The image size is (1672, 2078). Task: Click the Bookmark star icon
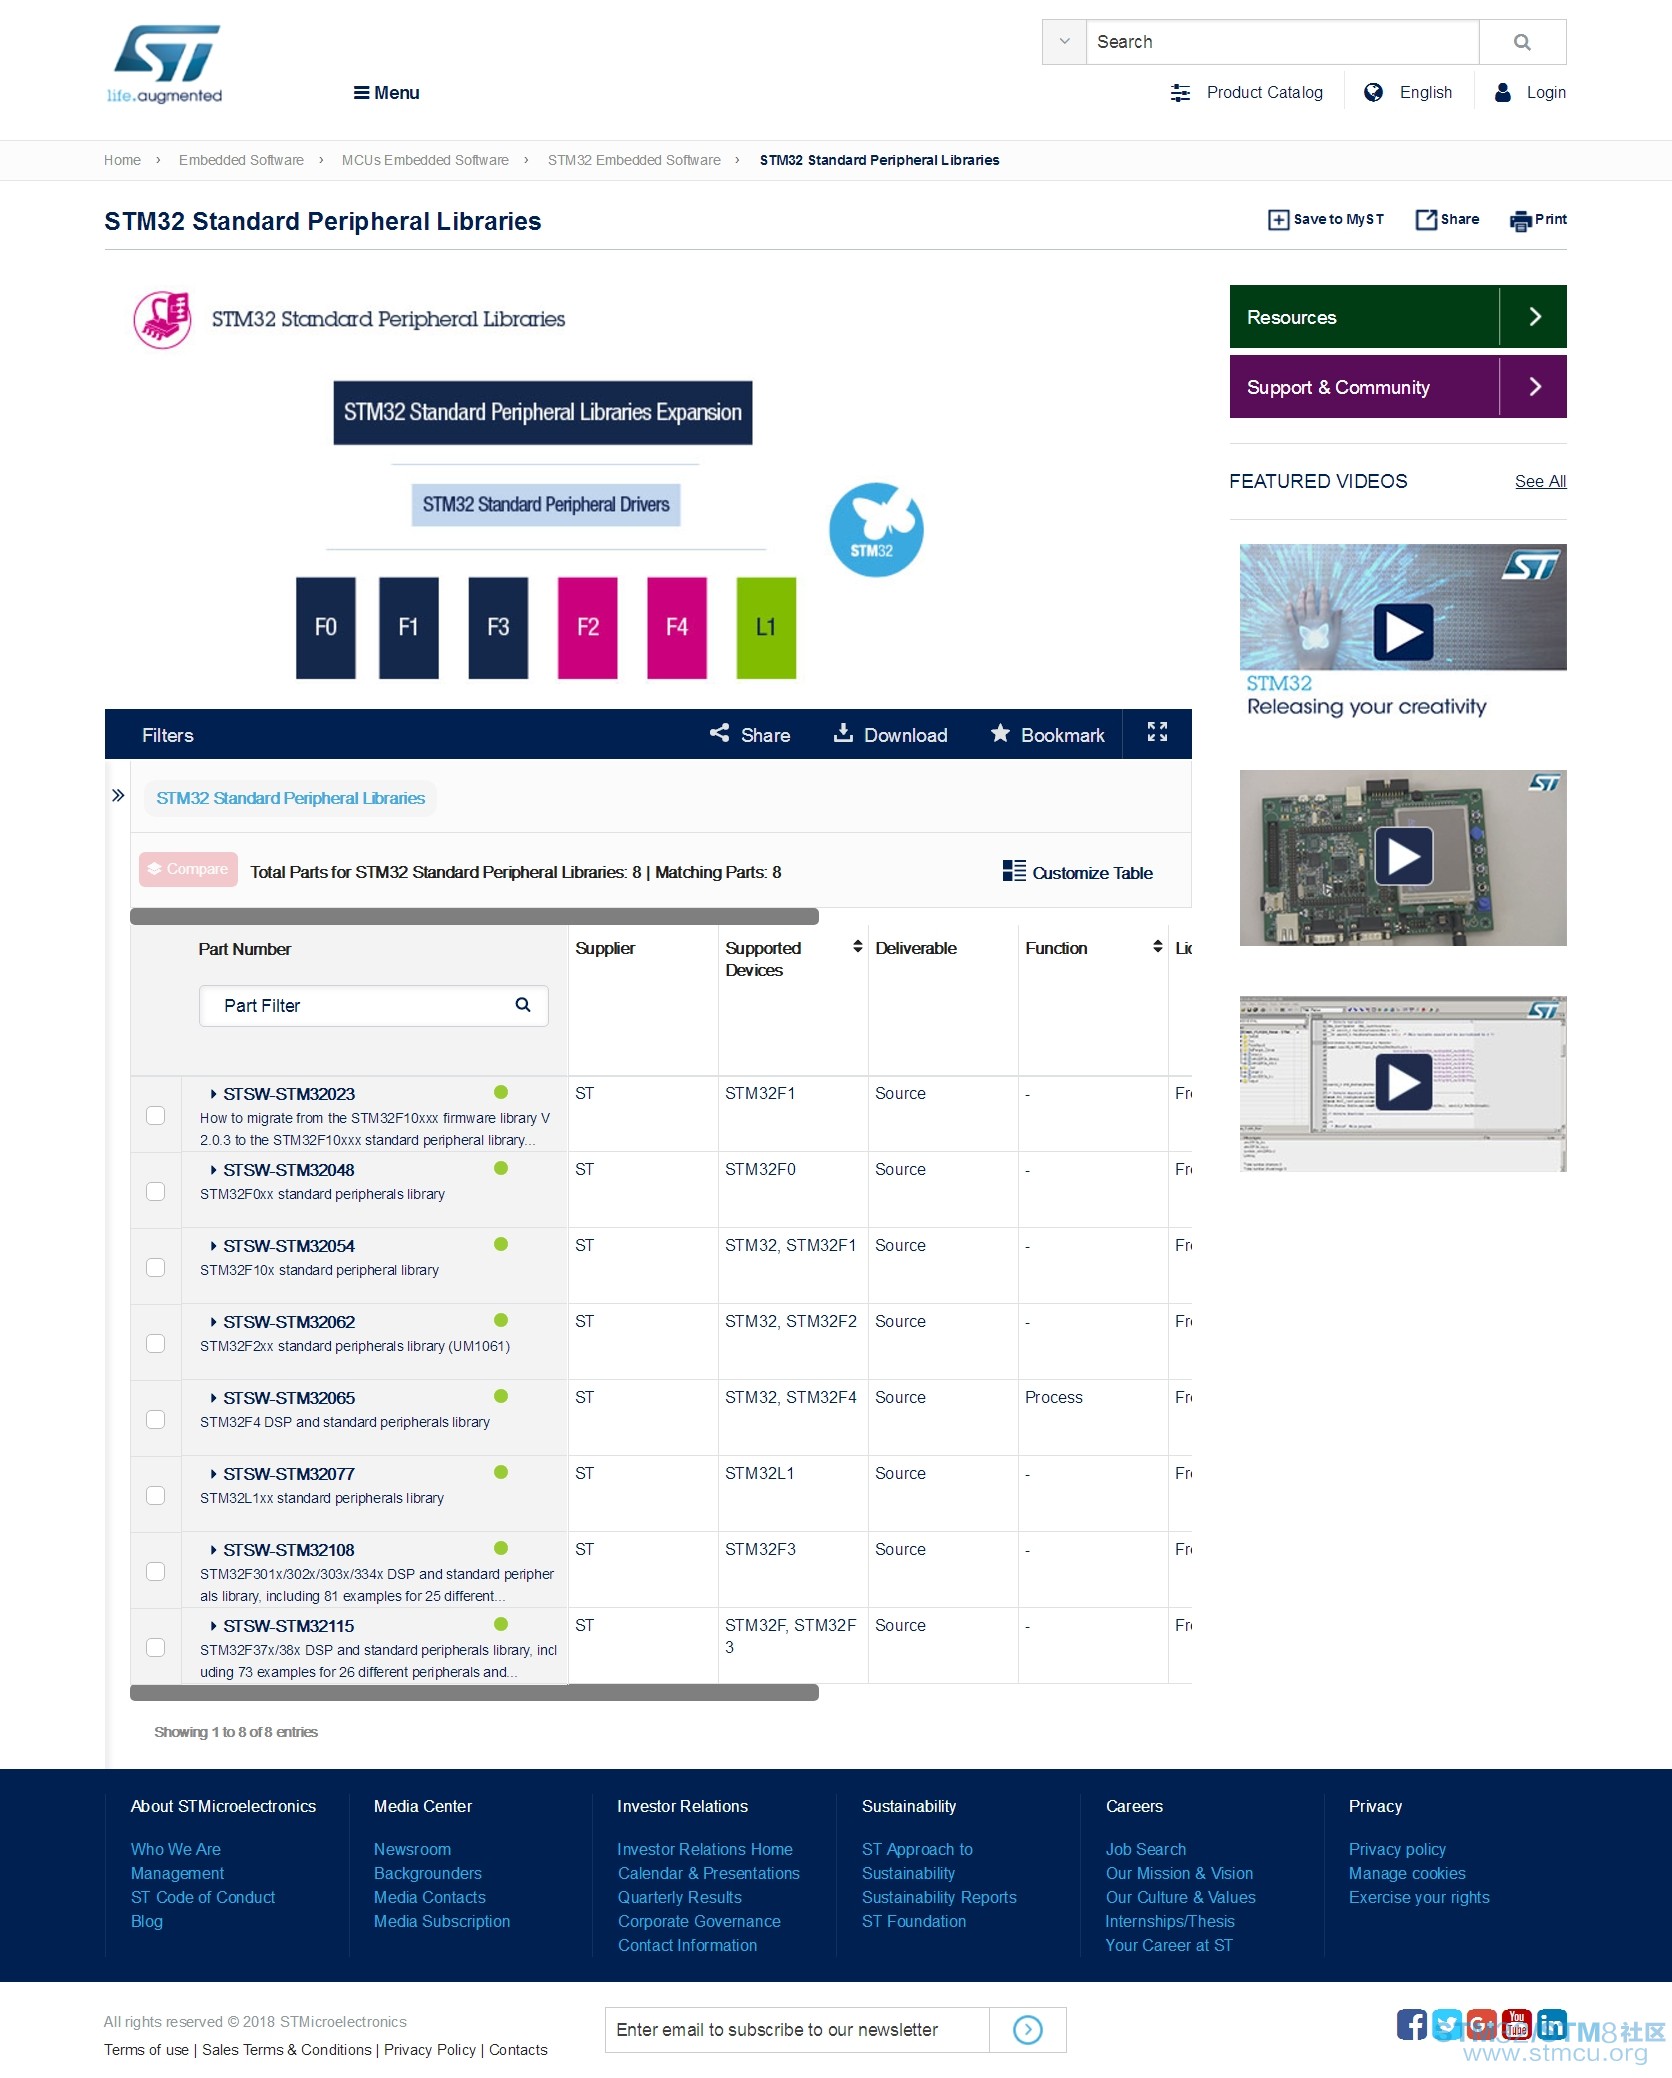(1000, 733)
